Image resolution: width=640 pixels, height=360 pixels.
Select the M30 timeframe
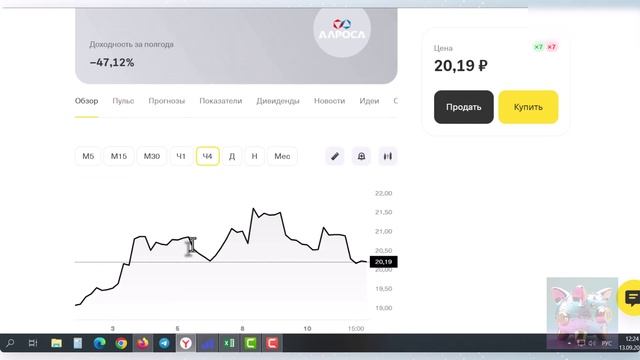point(151,156)
